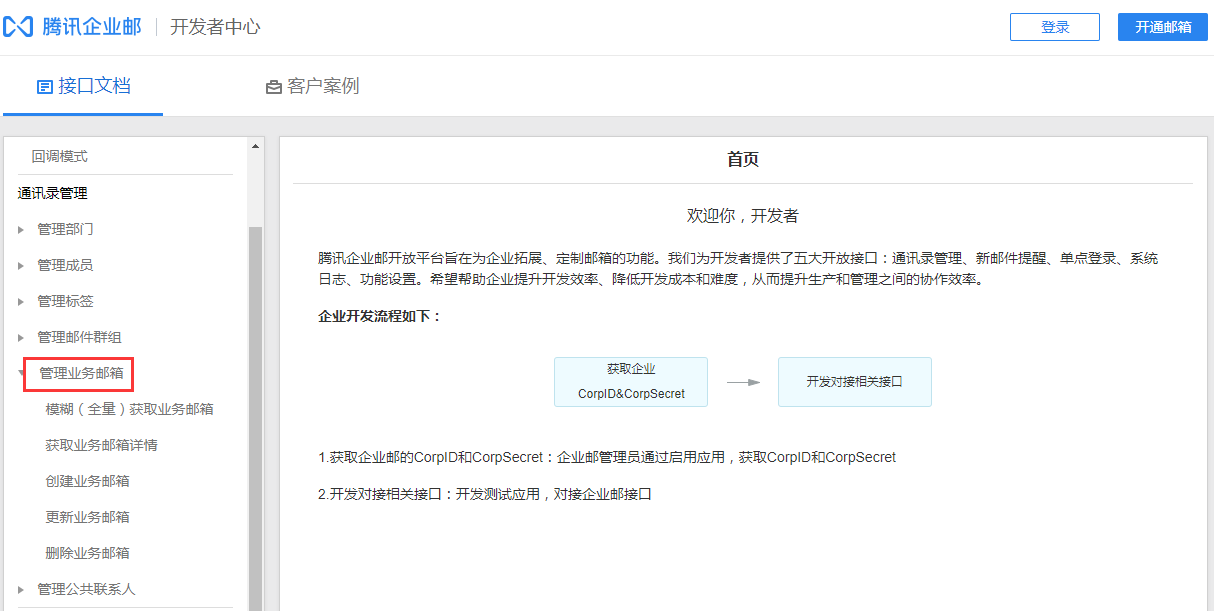Click the 获取企业 CorpID&CorpSecret flowchart box
1214x611 pixels.
coord(630,382)
